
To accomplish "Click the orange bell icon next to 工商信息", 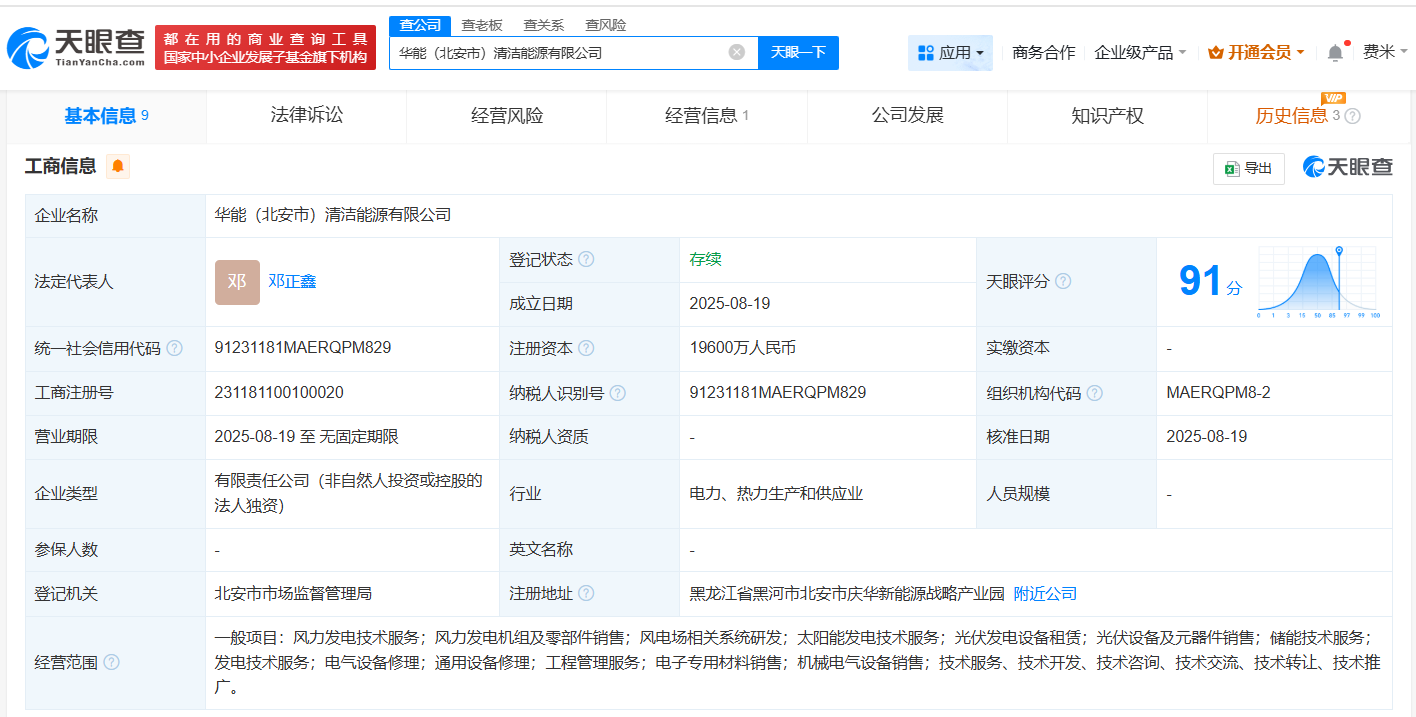I will (117, 169).
